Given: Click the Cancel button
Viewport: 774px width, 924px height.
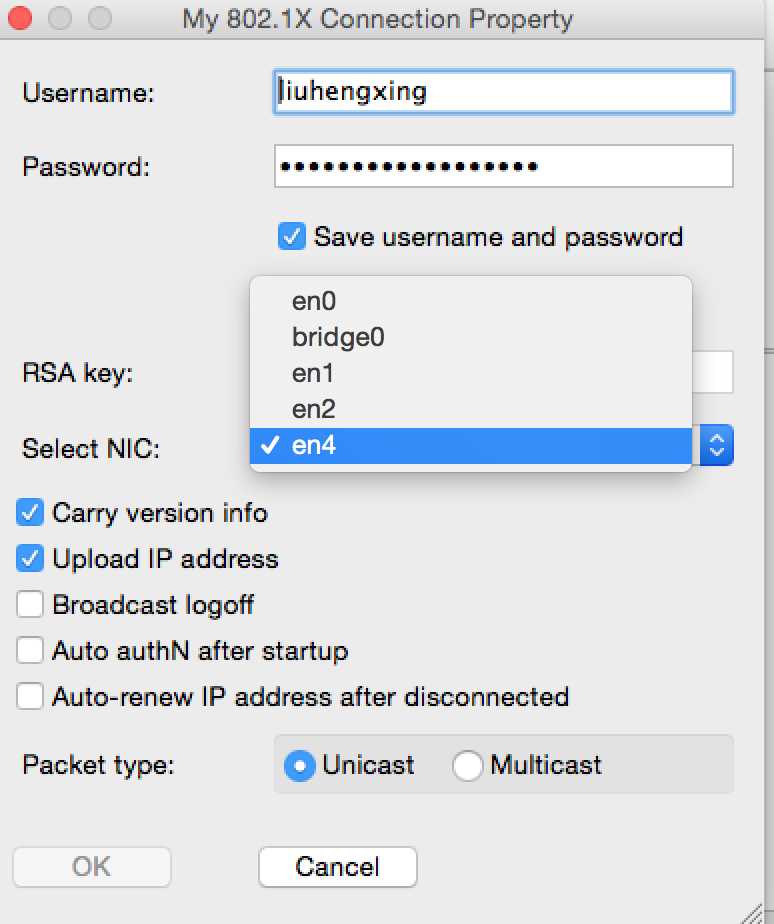Looking at the screenshot, I should click(338, 867).
